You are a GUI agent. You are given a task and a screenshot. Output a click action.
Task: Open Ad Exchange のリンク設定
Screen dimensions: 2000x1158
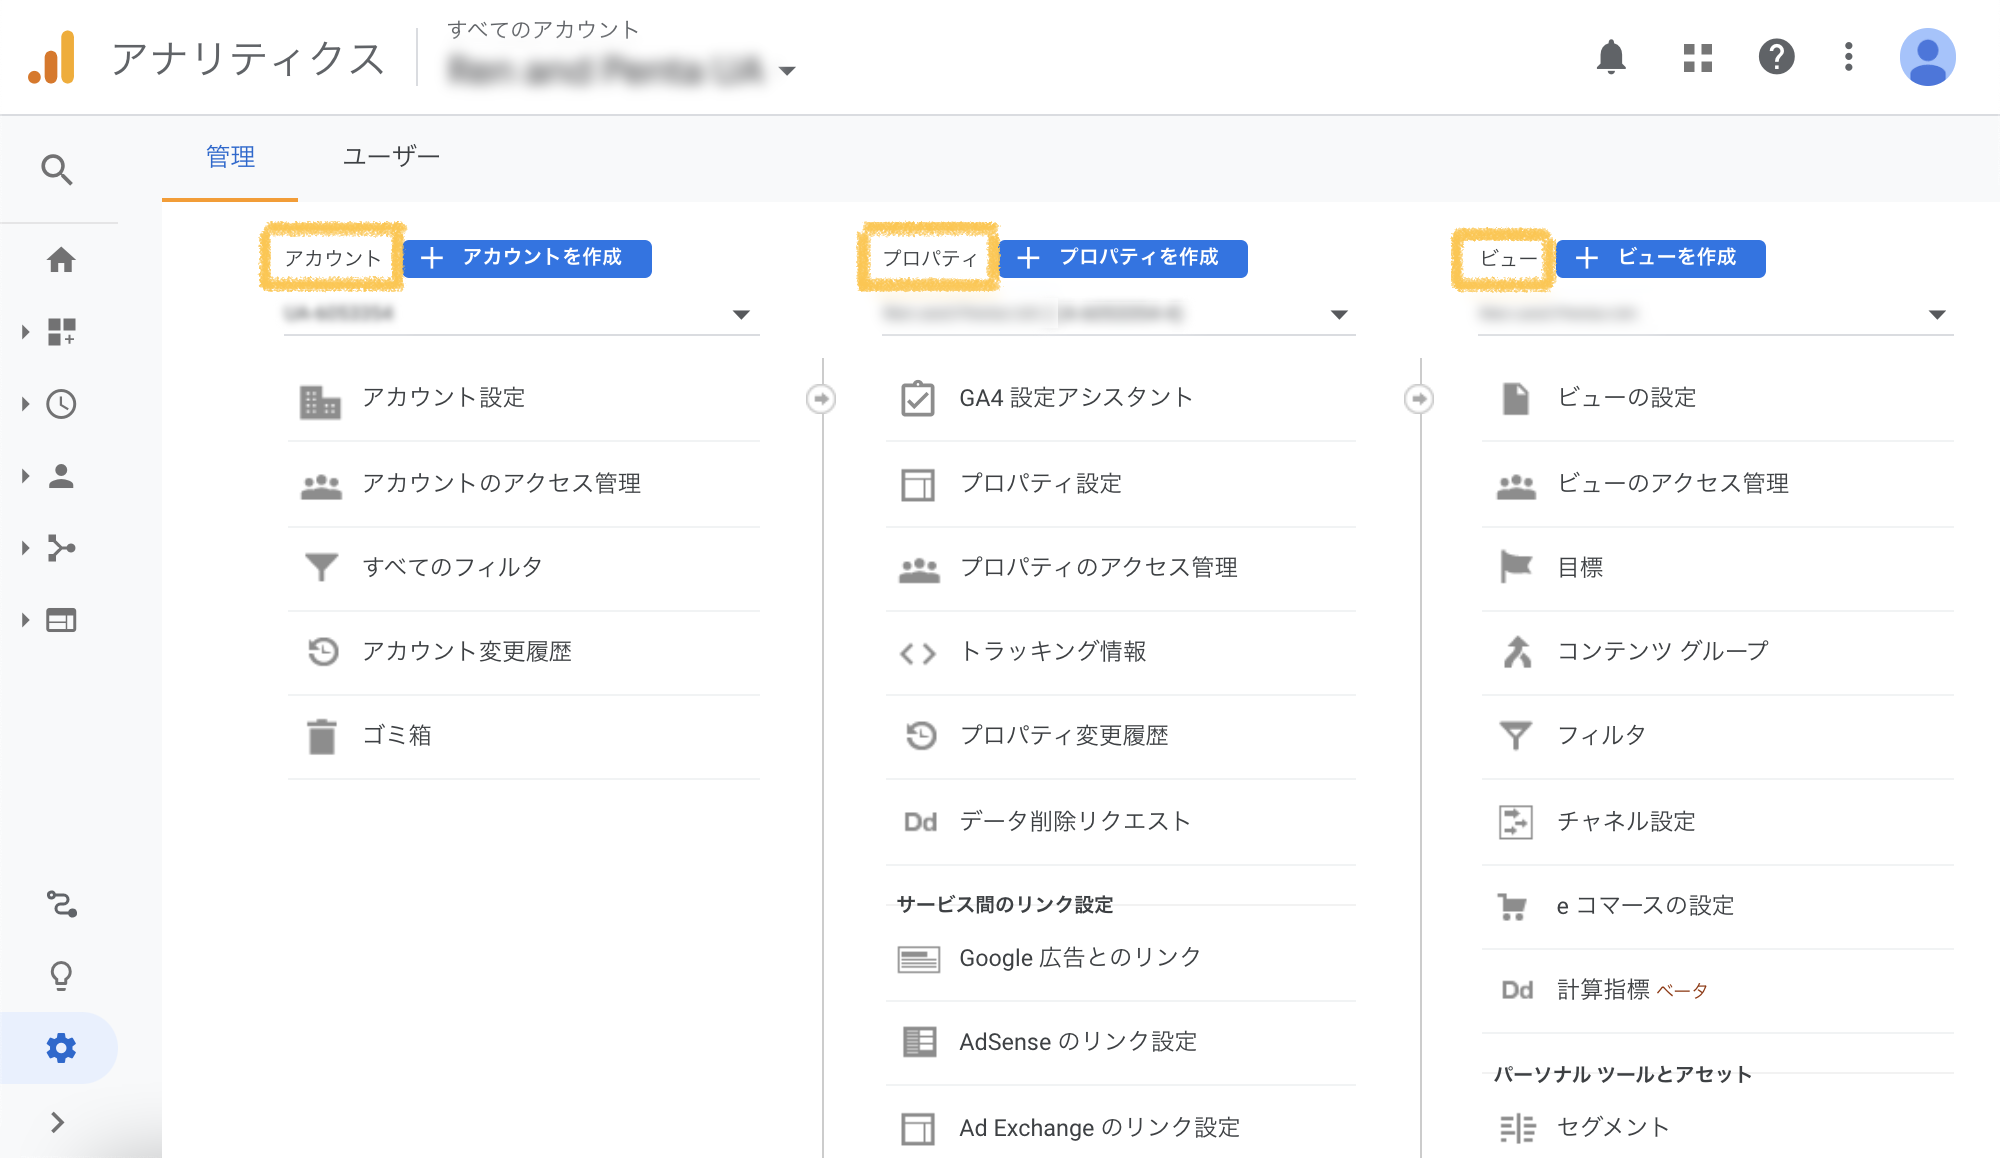tap(1120, 1128)
